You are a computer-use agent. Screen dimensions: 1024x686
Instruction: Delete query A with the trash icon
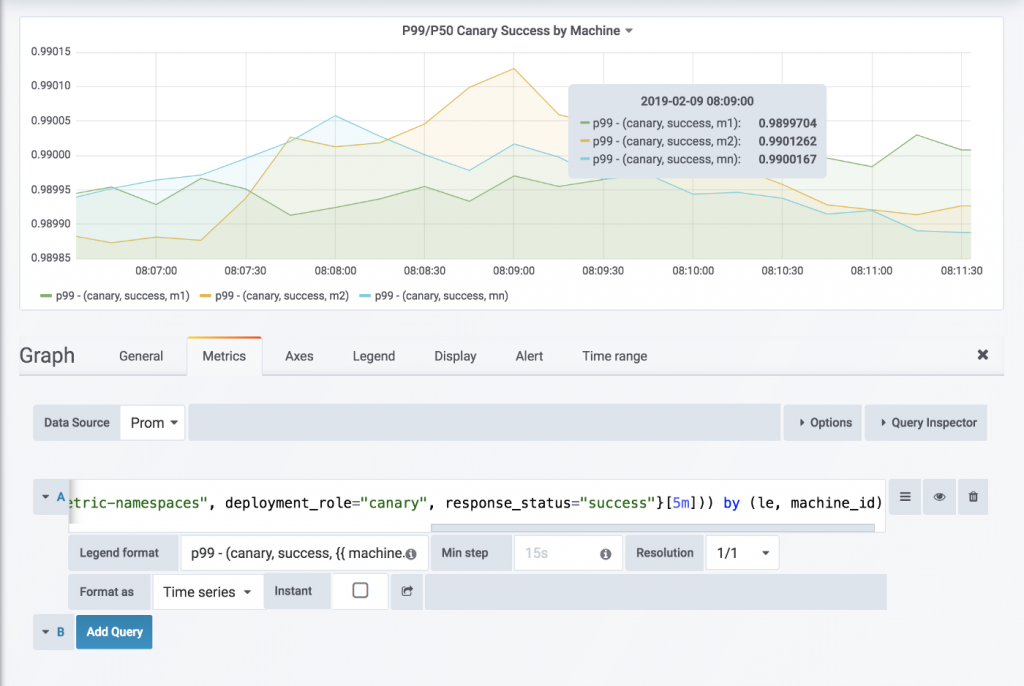pyautogui.click(x=972, y=496)
